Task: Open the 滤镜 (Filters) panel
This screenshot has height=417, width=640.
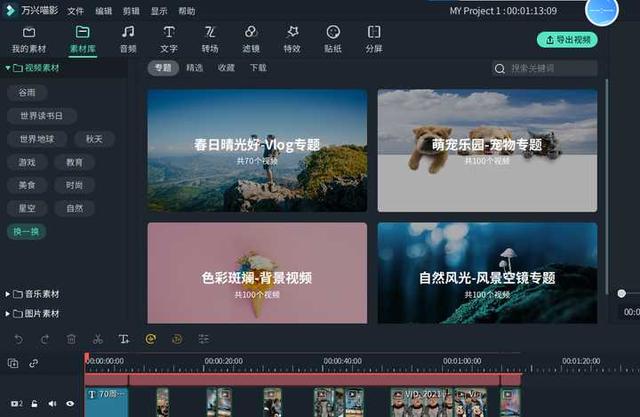Action: tap(251, 39)
